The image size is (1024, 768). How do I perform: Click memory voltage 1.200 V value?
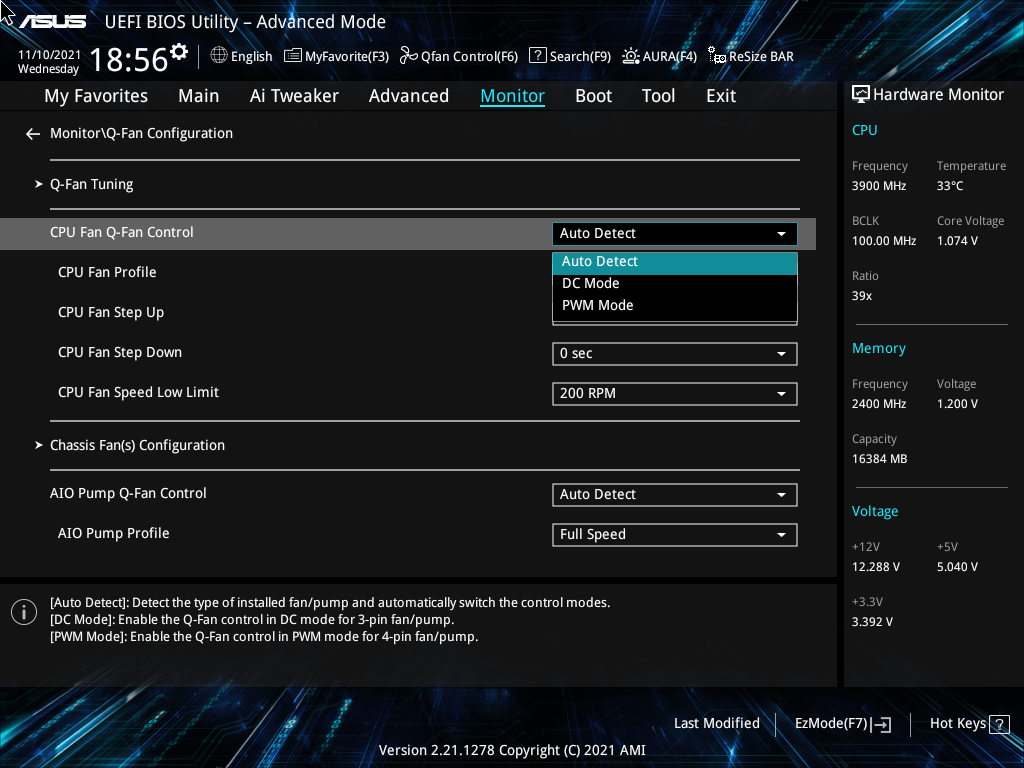point(957,404)
